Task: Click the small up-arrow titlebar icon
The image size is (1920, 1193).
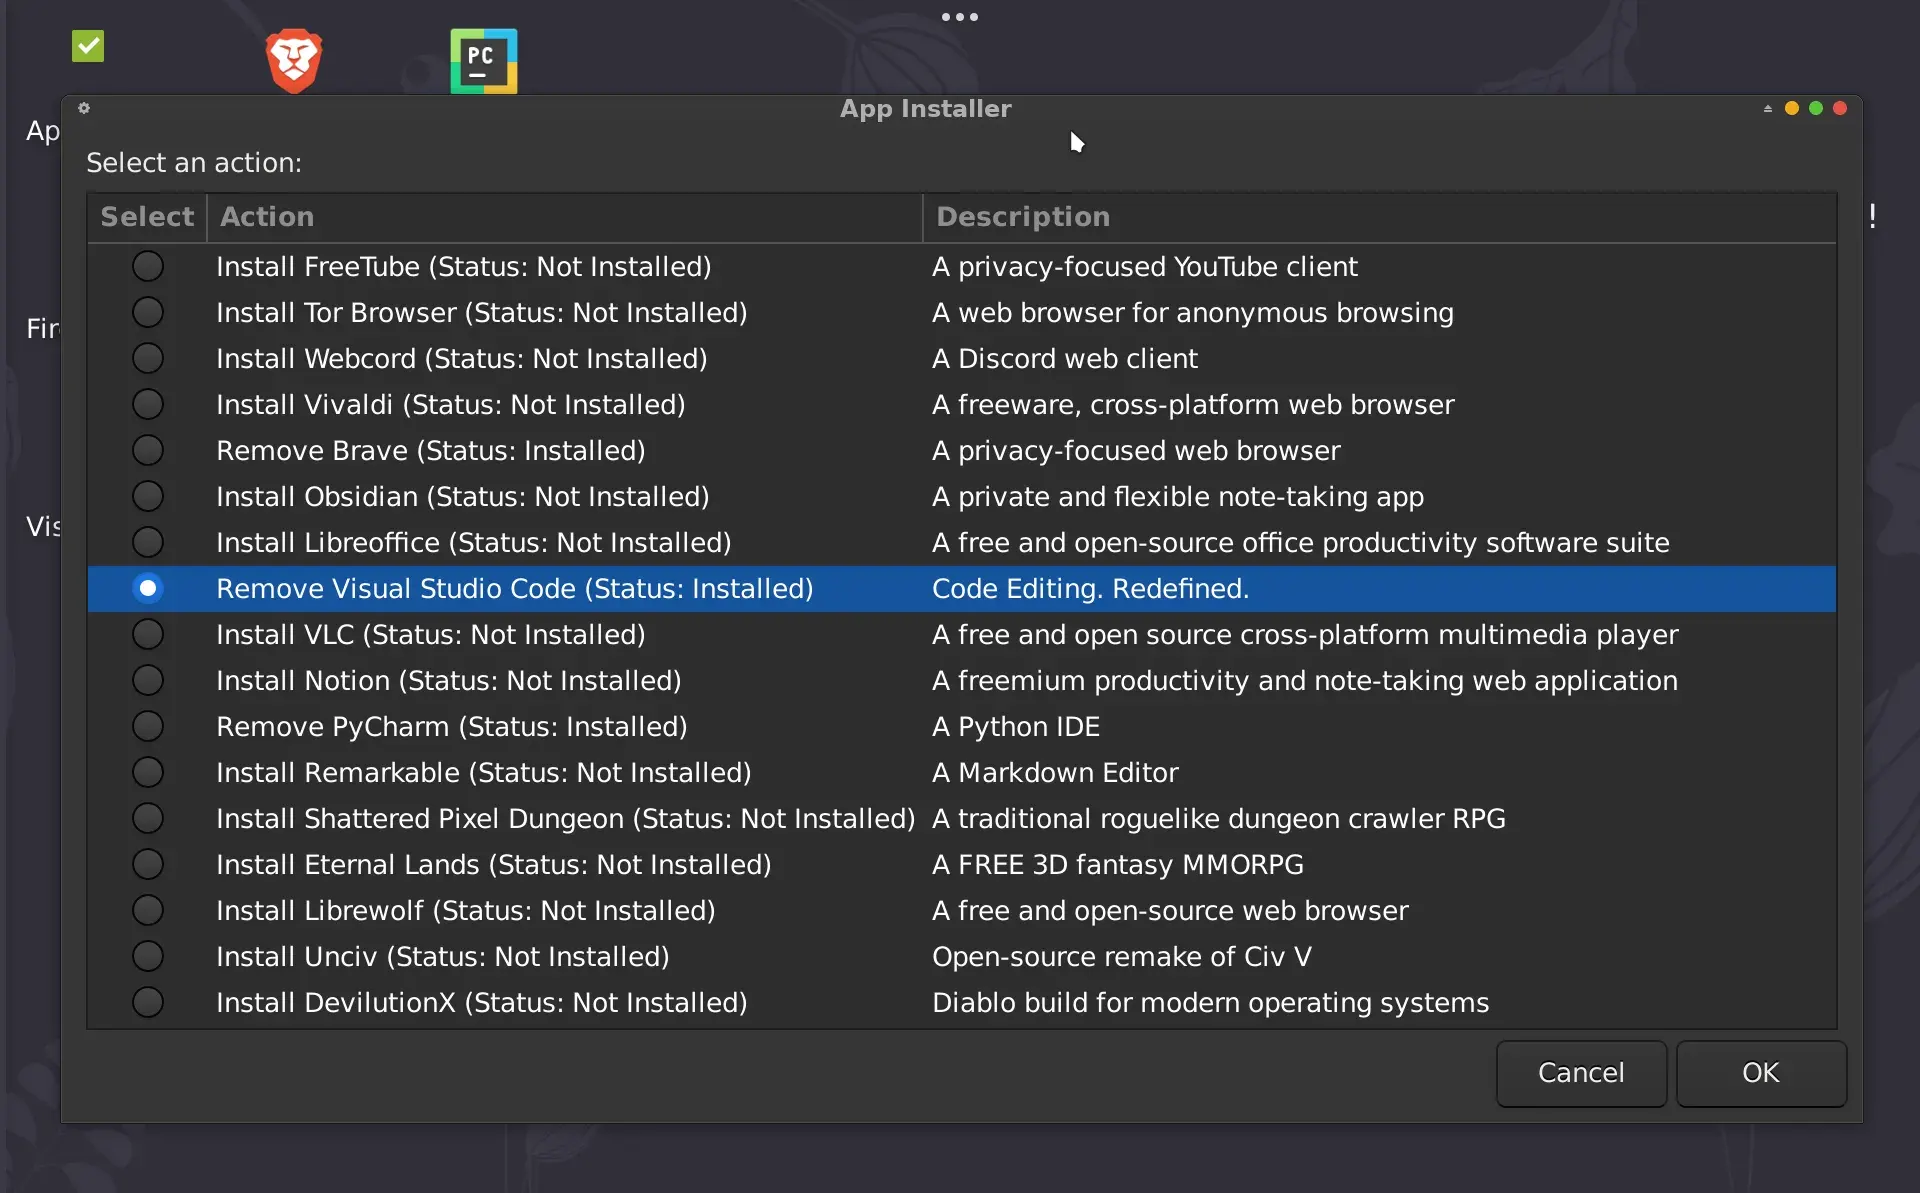Action: click(1768, 108)
